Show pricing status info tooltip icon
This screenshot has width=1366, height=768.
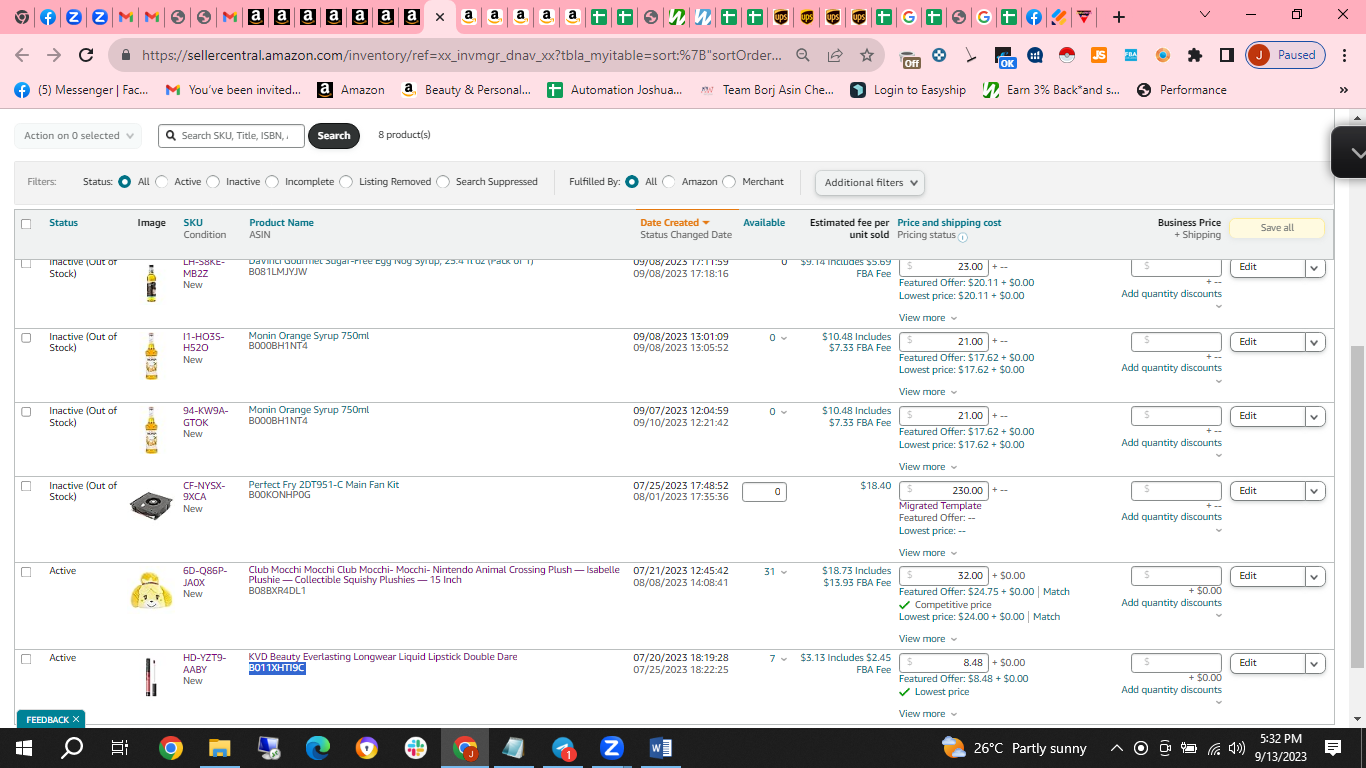tap(962, 237)
